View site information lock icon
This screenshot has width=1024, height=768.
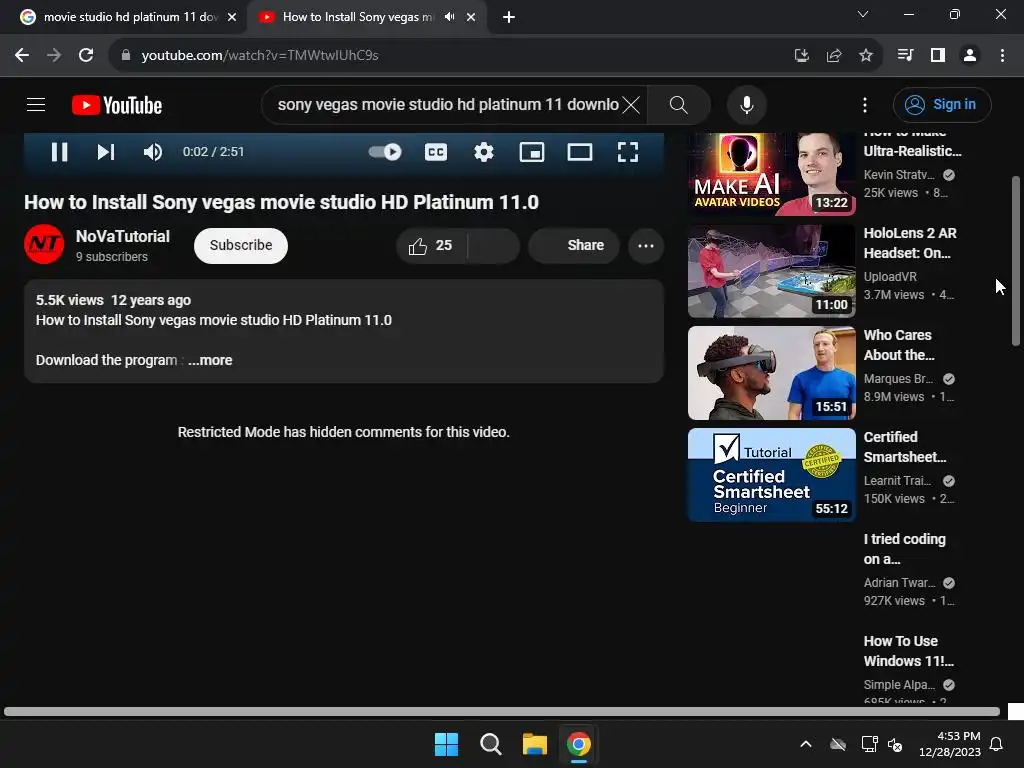(x=126, y=56)
